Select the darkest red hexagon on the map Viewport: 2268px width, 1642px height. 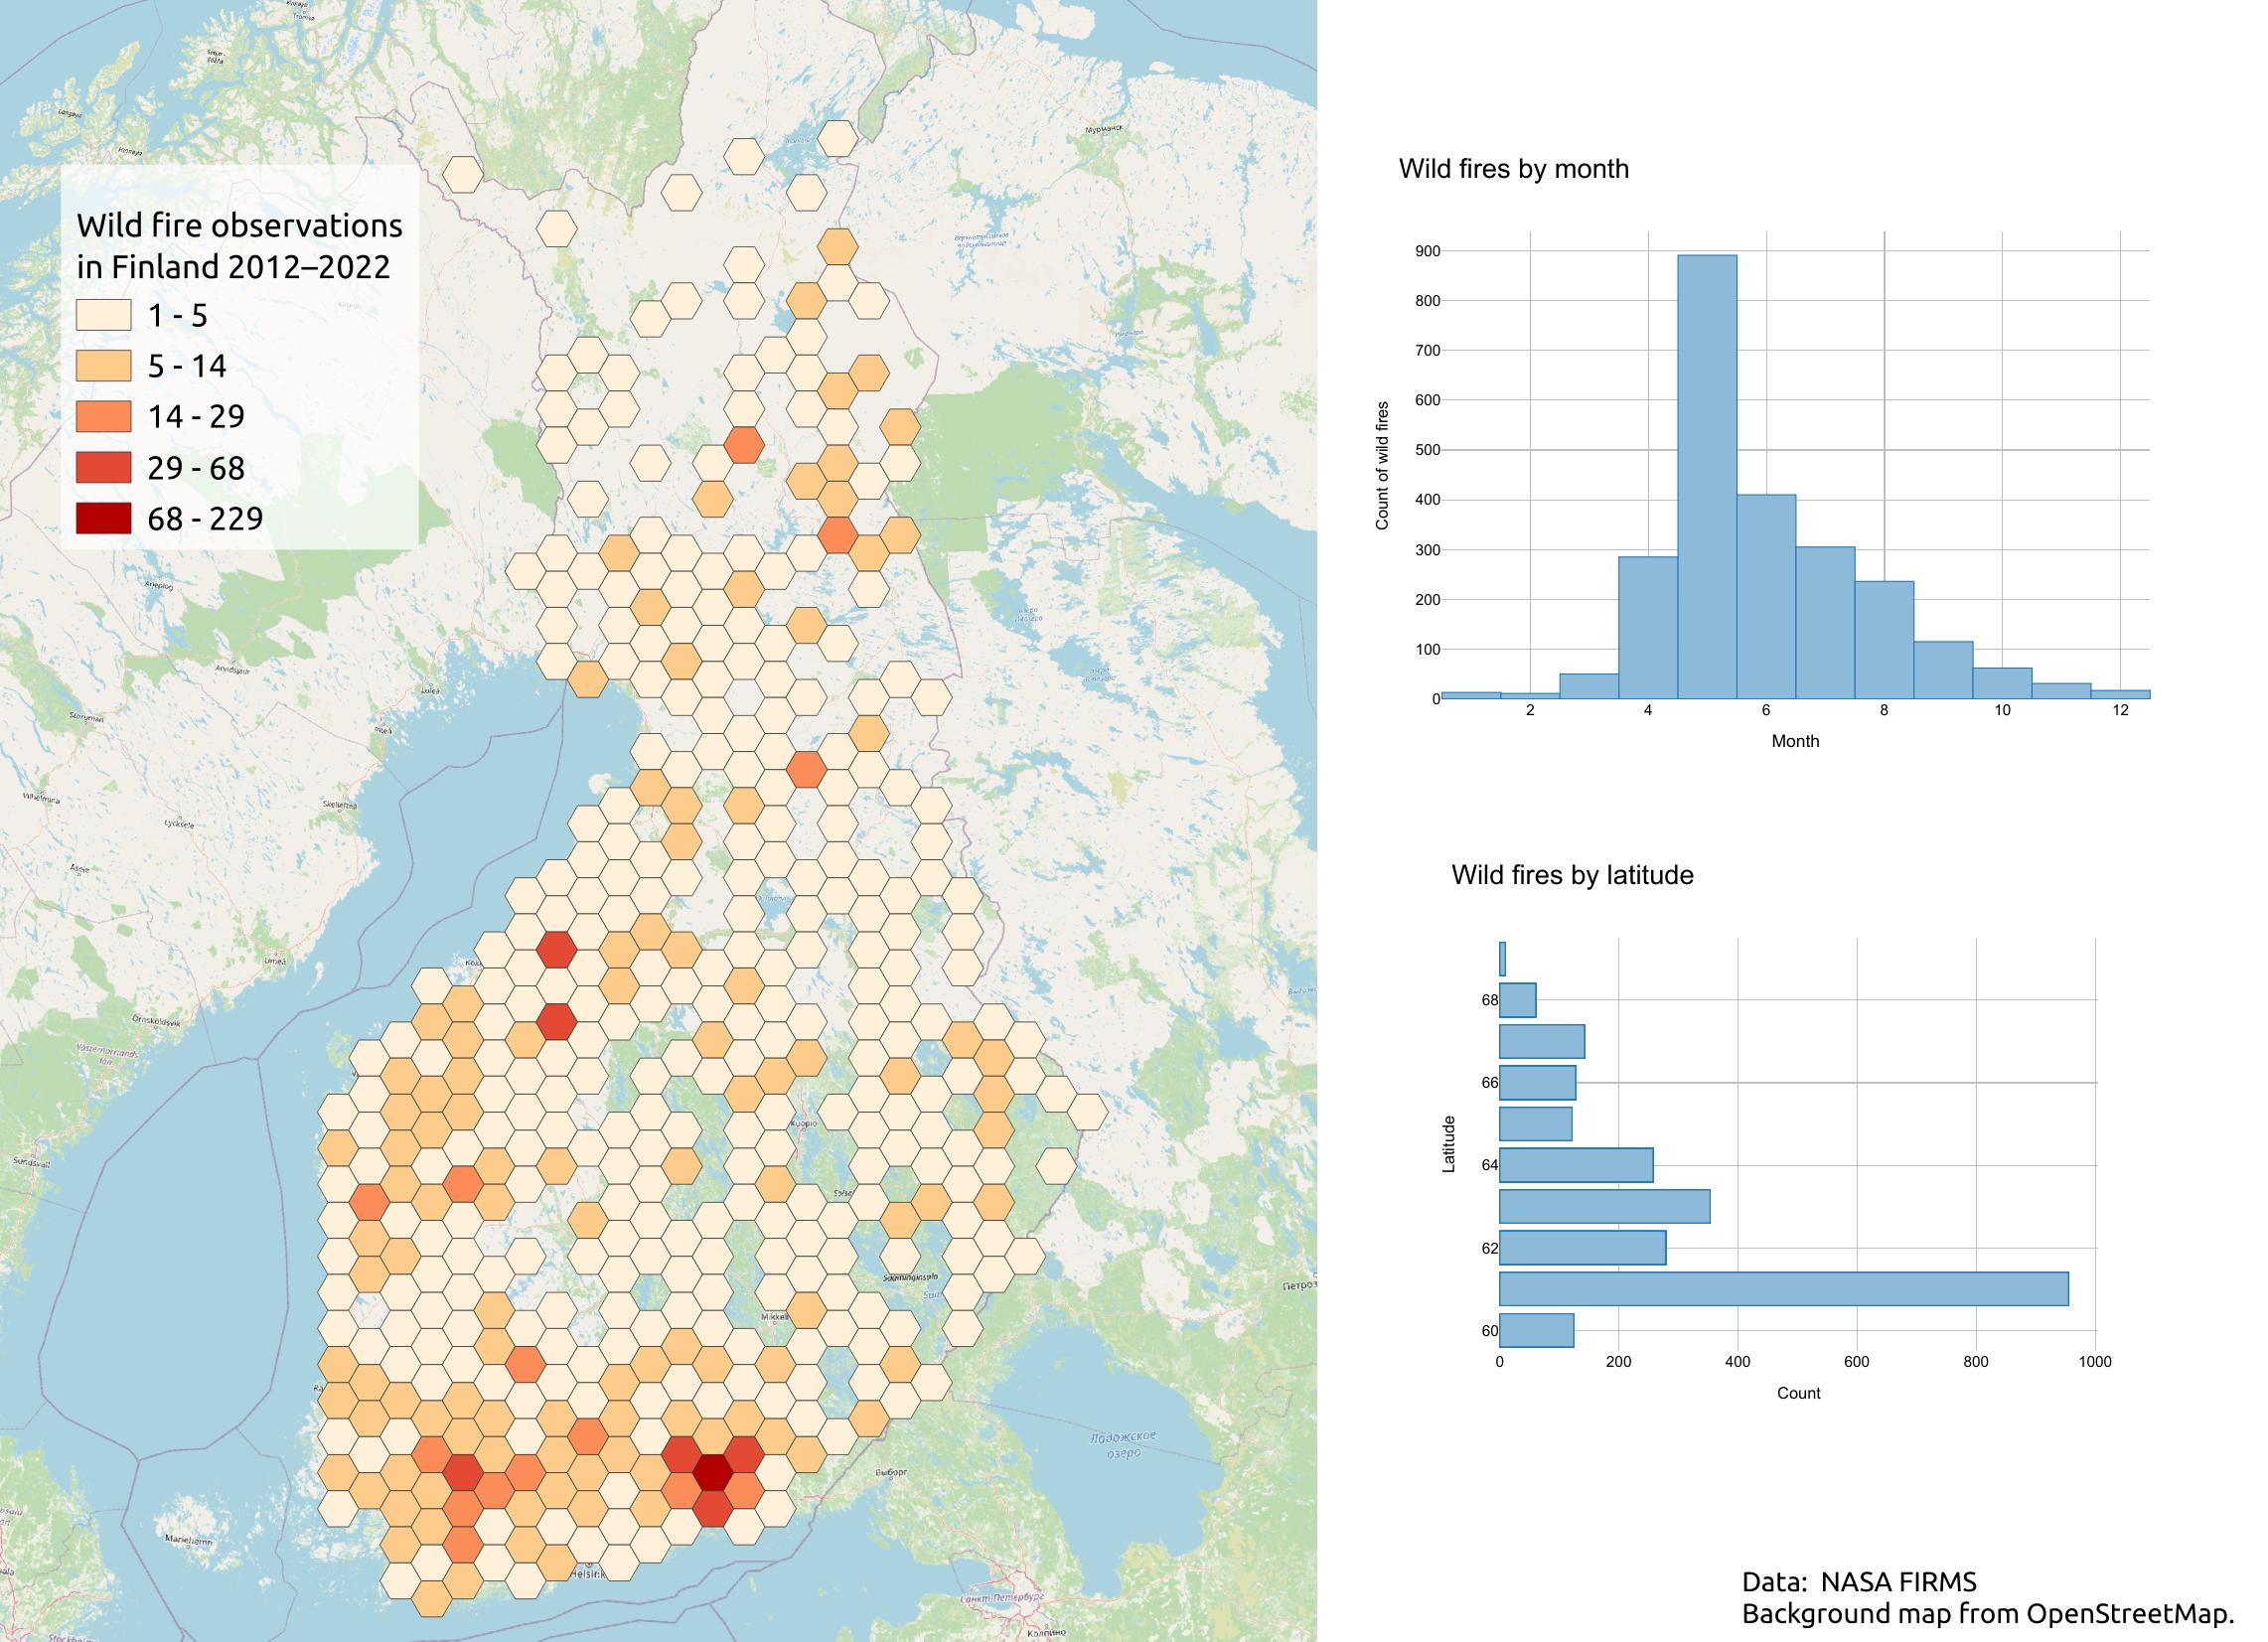[712, 1473]
